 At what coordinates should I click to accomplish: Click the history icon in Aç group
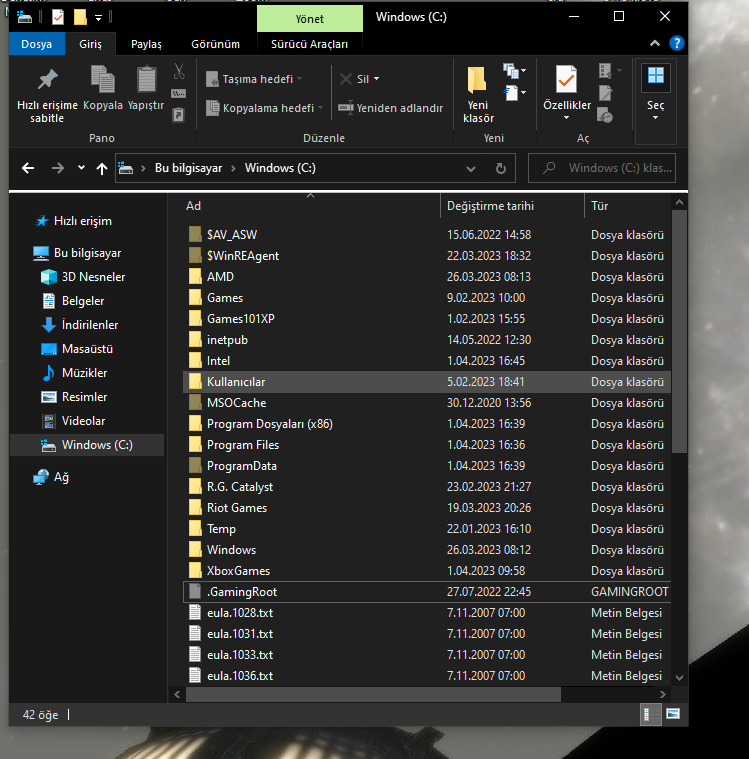605,115
